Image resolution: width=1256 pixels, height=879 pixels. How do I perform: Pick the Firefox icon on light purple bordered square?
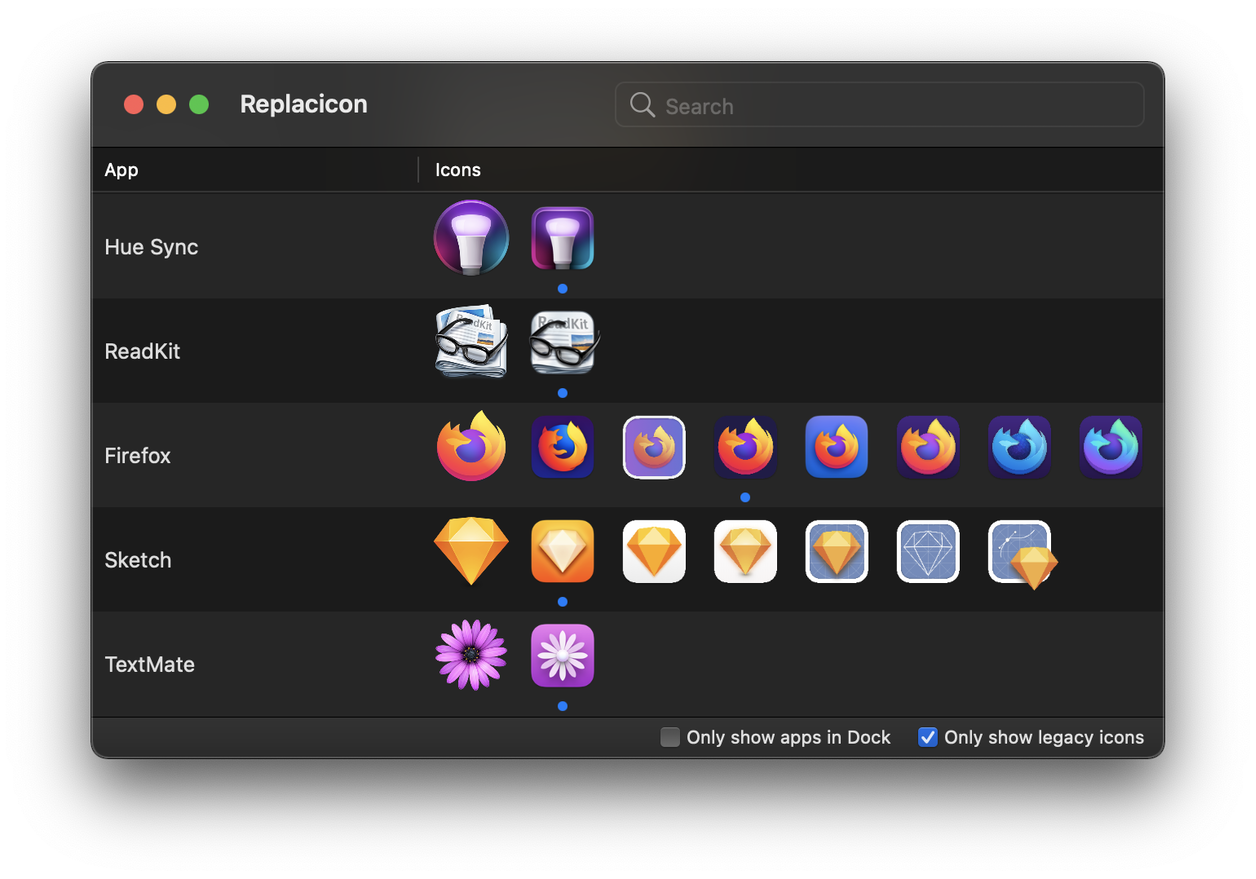click(654, 447)
